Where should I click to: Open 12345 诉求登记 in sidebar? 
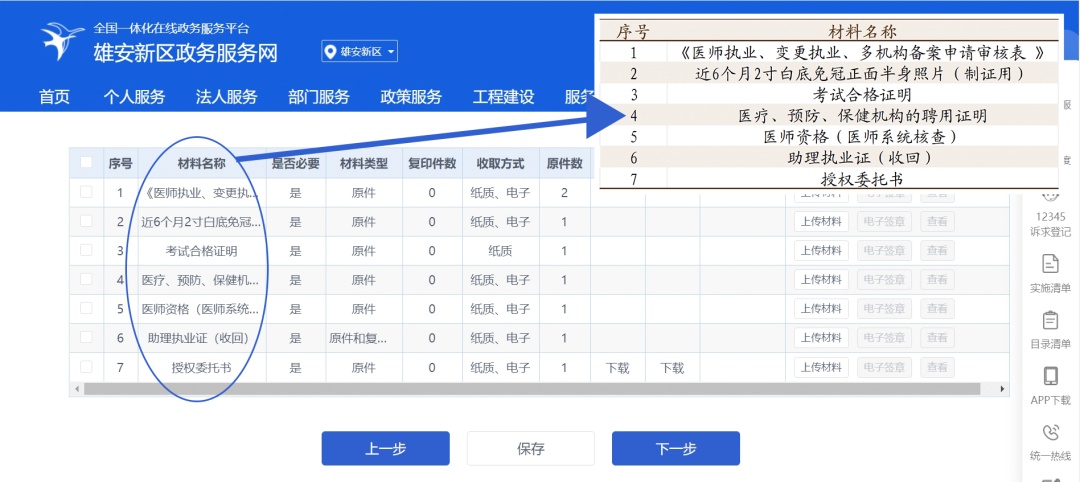point(1050,224)
